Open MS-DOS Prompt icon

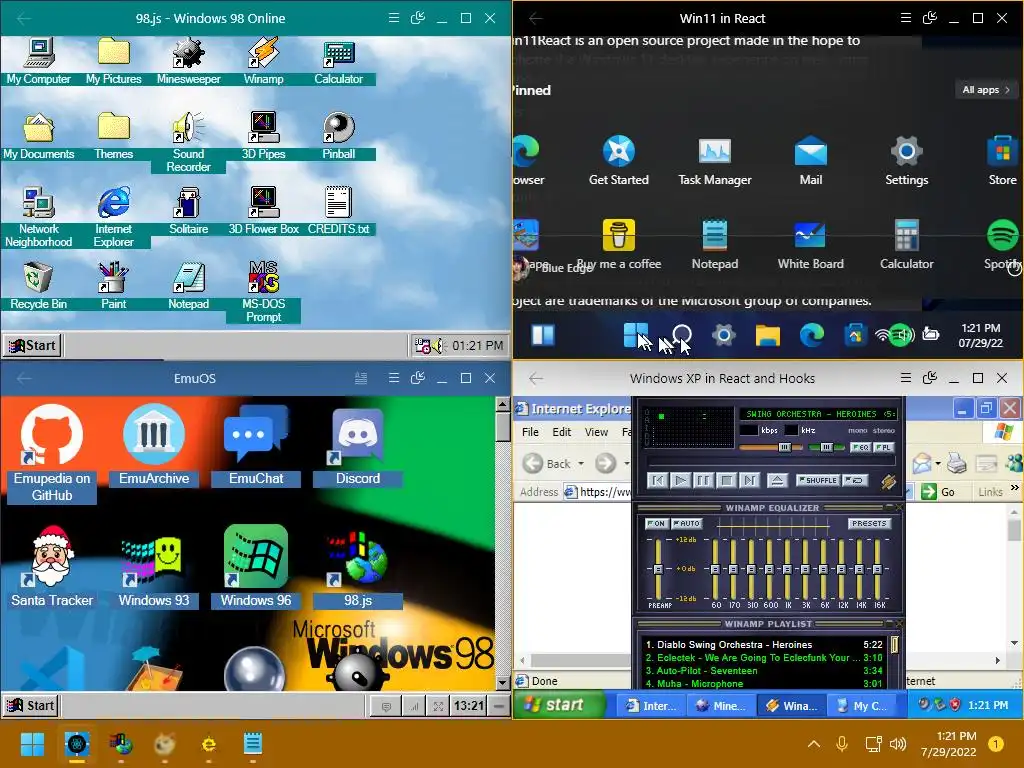point(263,292)
